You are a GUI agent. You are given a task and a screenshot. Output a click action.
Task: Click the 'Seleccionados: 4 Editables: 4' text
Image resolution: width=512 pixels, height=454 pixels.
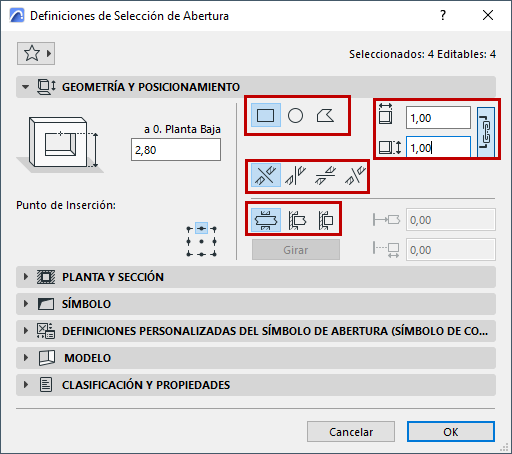point(422,54)
